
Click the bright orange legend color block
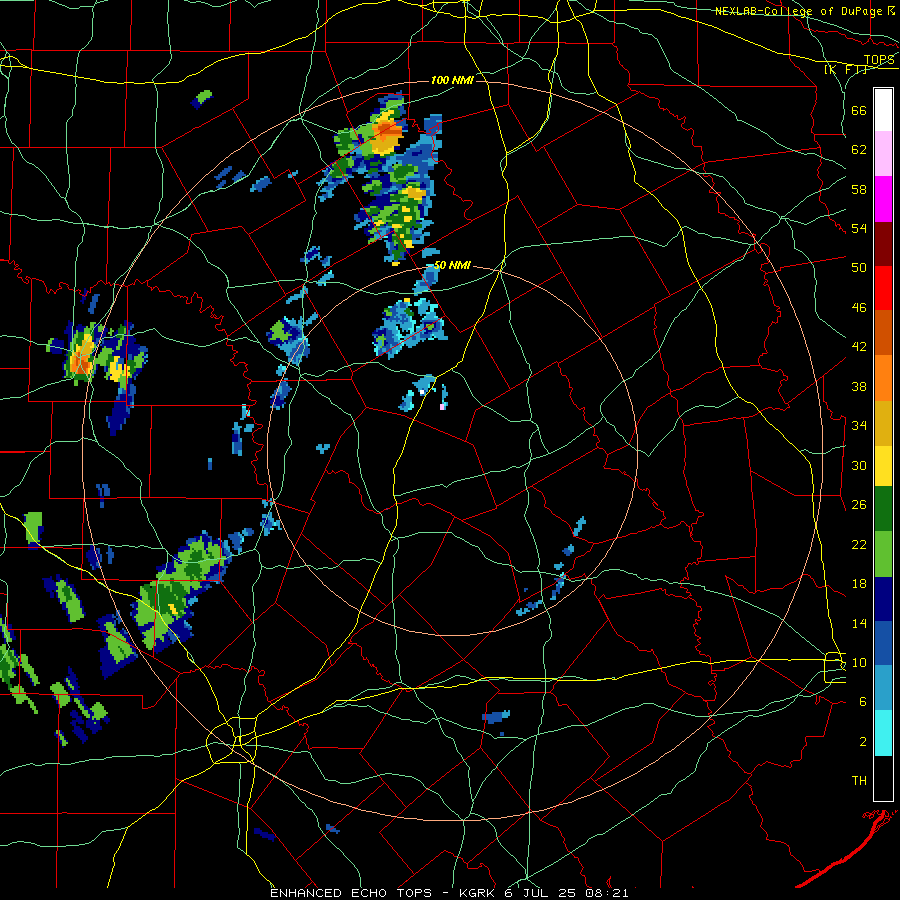coord(883,378)
